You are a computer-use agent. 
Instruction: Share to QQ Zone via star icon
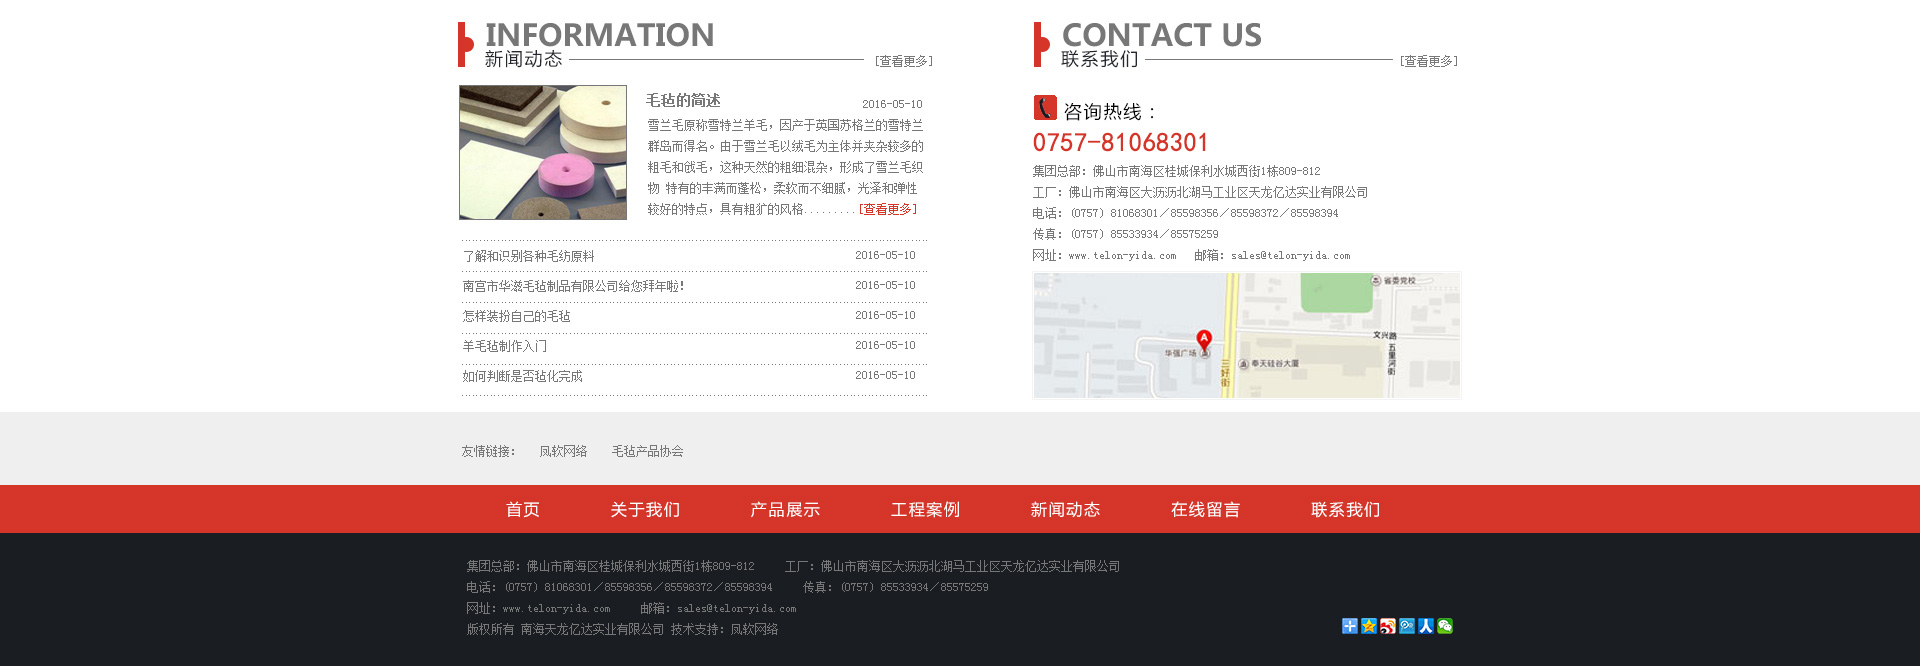1368,626
